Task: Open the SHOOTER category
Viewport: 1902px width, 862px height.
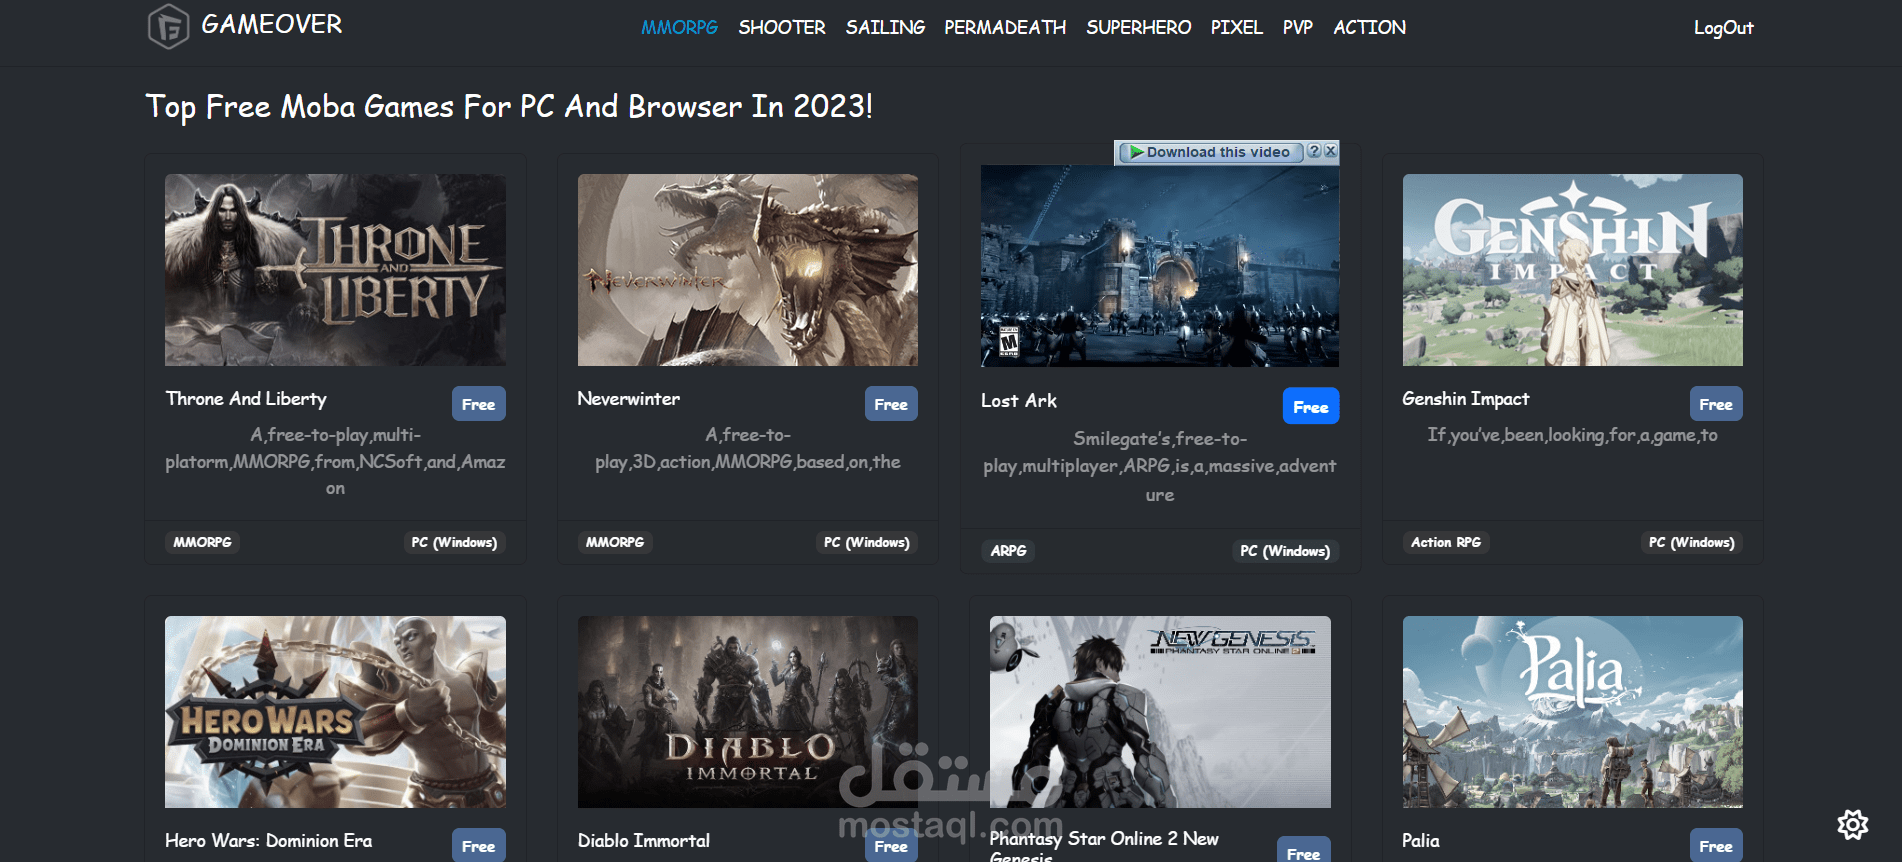Action: pyautogui.click(x=782, y=27)
